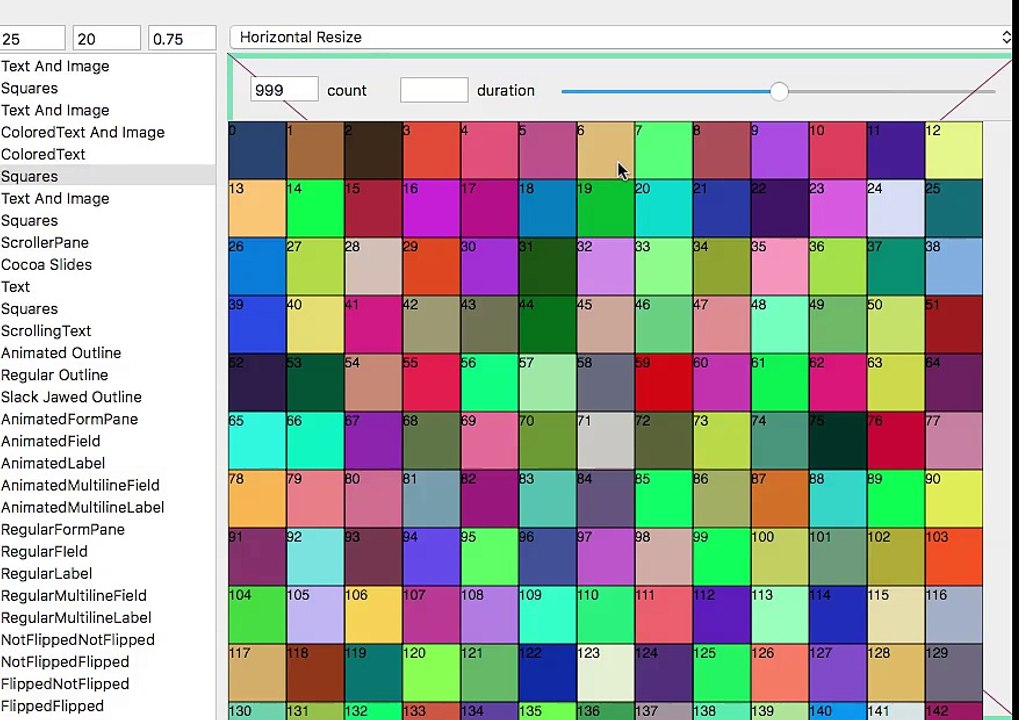Click the dark red square numbered 51

pos(954,324)
